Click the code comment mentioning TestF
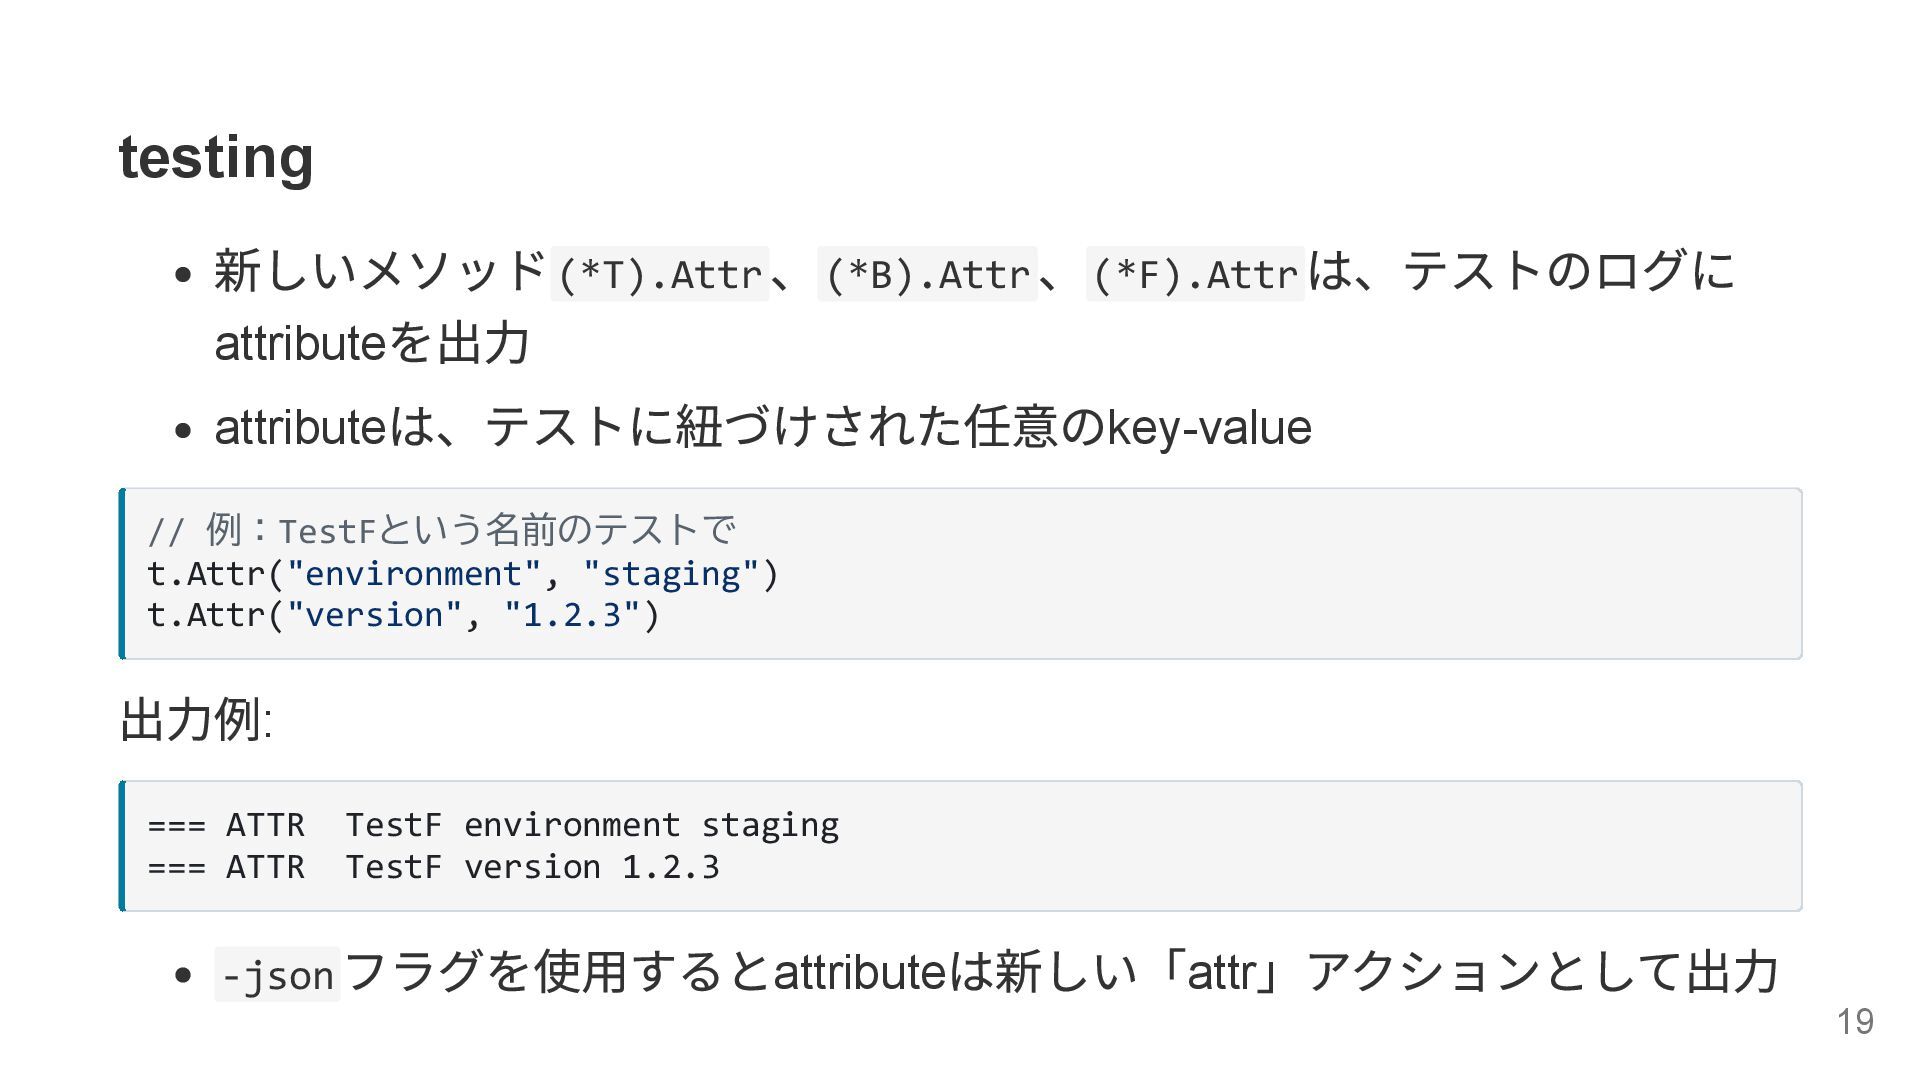 point(441,530)
